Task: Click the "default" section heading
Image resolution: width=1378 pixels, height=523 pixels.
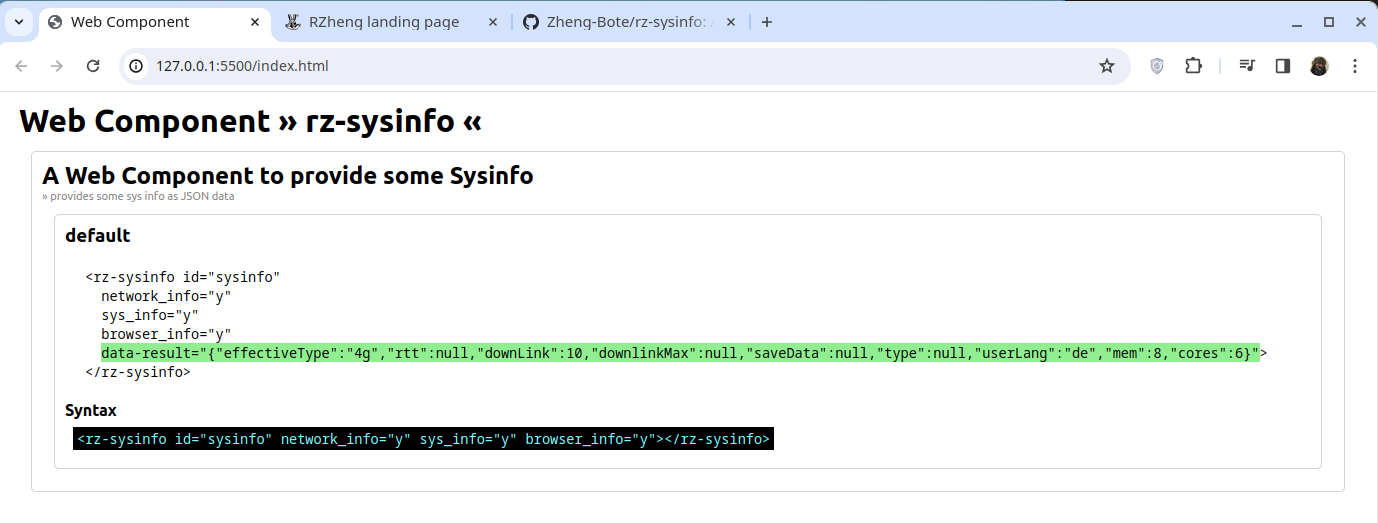Action: 98,236
